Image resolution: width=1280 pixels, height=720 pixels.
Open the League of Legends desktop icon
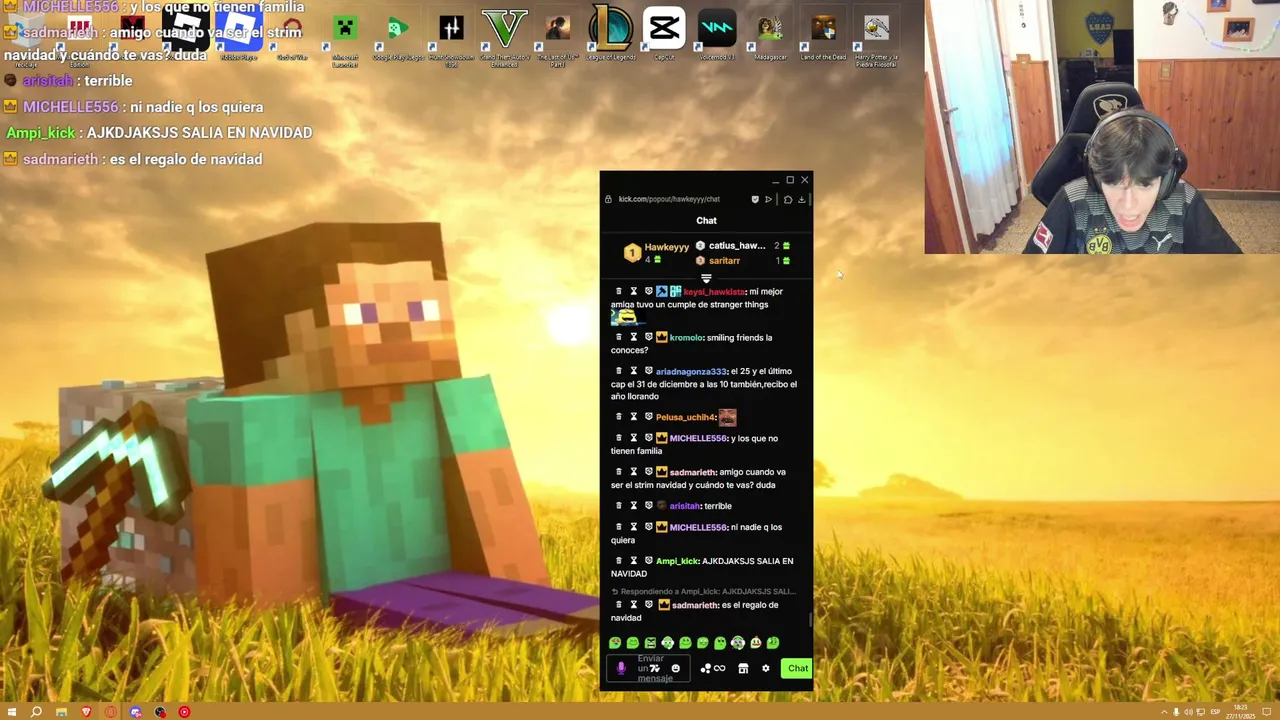[x=610, y=33]
